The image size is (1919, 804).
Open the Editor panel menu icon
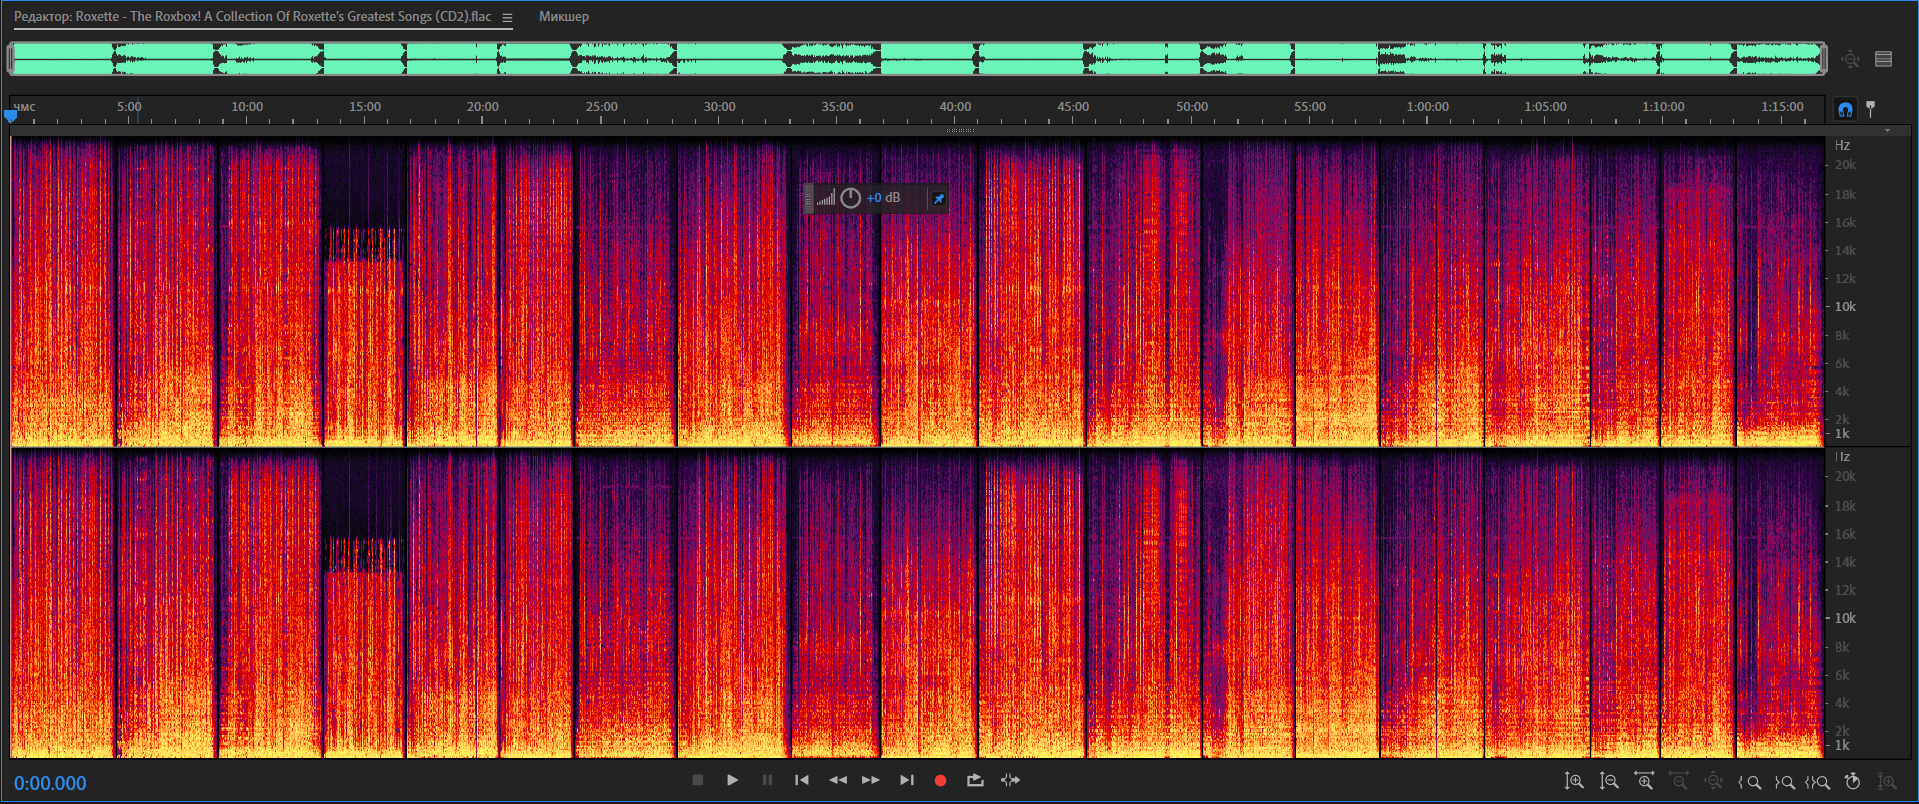pos(507,17)
